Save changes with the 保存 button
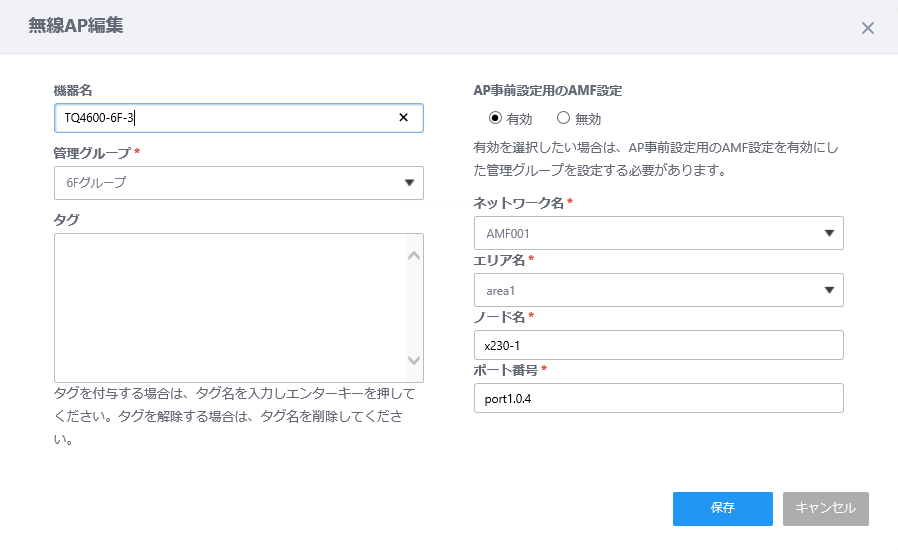The image size is (898, 550). pos(723,509)
